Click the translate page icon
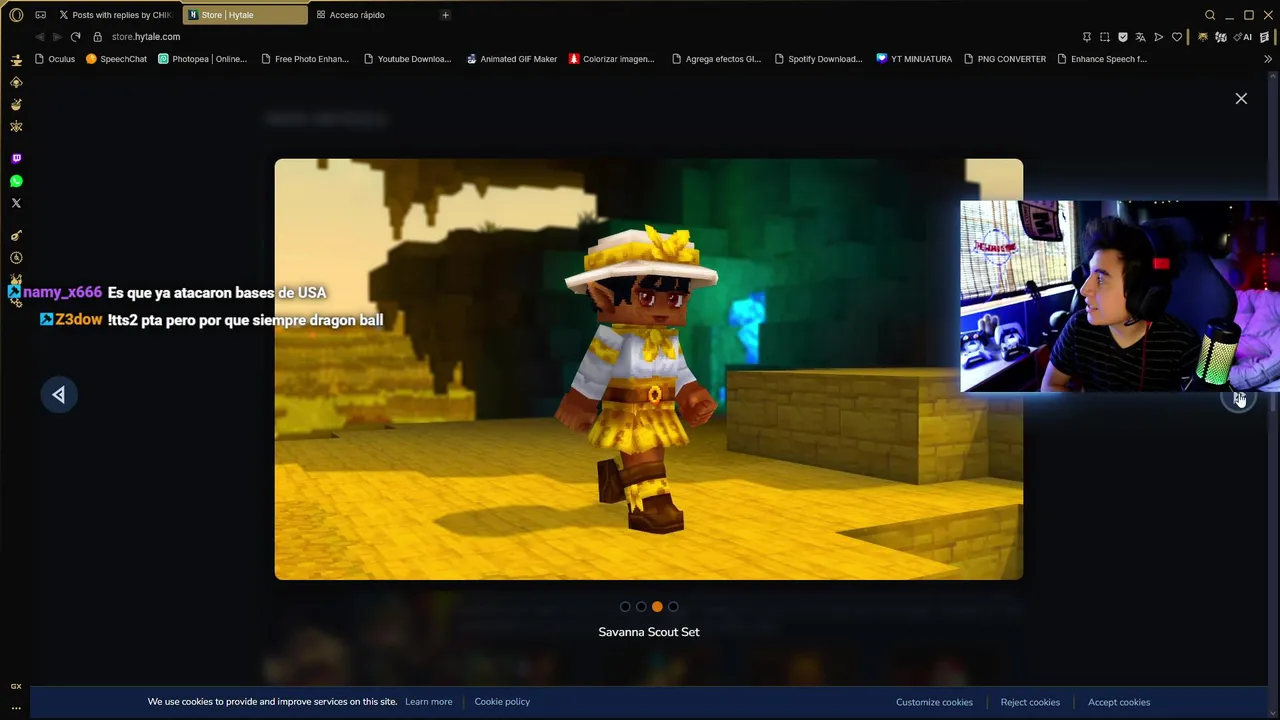The image size is (1280, 720). pos(1141,37)
